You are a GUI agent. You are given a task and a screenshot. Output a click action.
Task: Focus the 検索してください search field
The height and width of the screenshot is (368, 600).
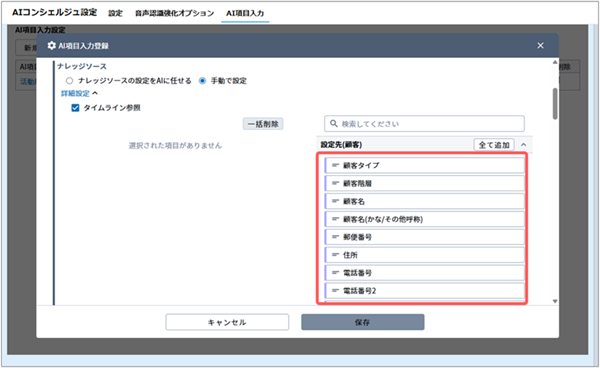tap(424, 124)
